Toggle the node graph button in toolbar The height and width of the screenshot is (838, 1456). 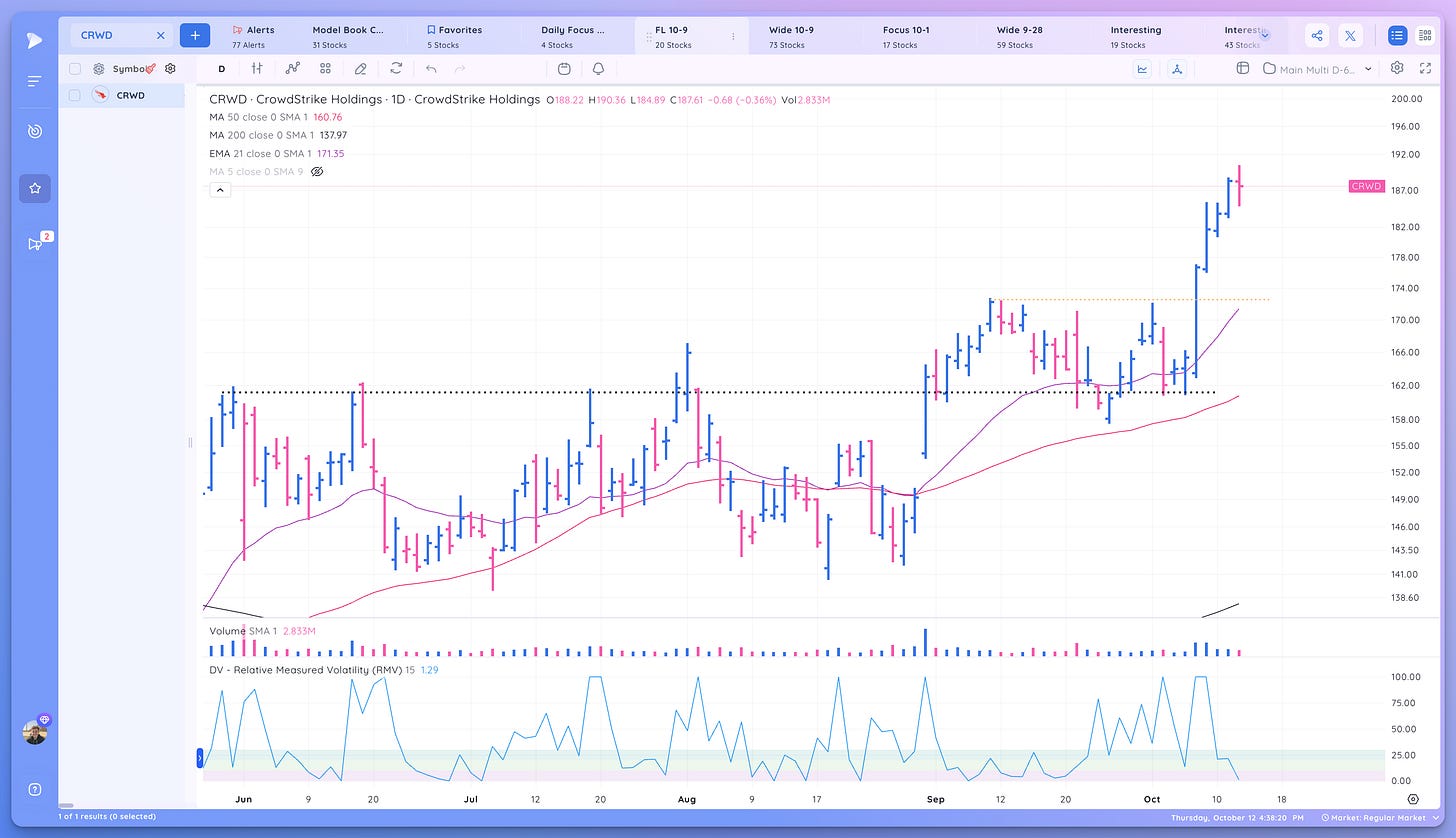tap(1177, 69)
